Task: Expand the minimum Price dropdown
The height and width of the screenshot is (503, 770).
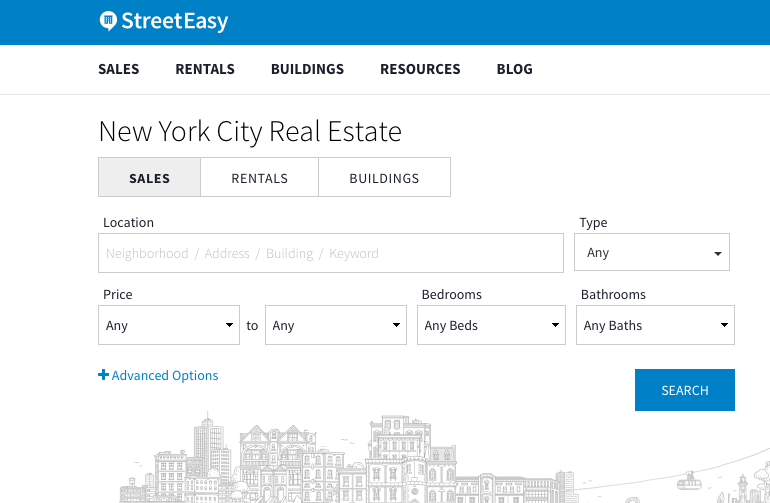Action: point(169,325)
